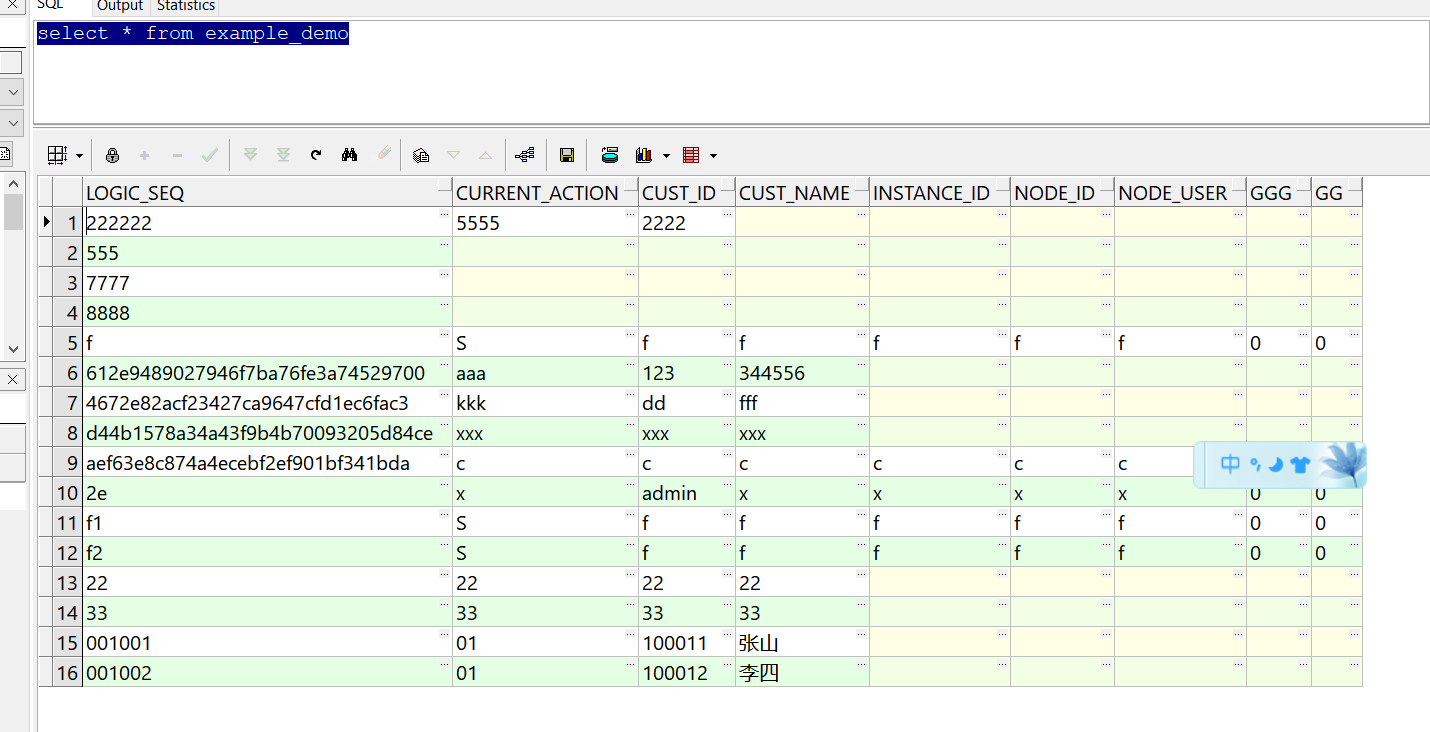Image resolution: width=1430 pixels, height=732 pixels.
Task: Click the grid layout icon
Action: [58, 155]
